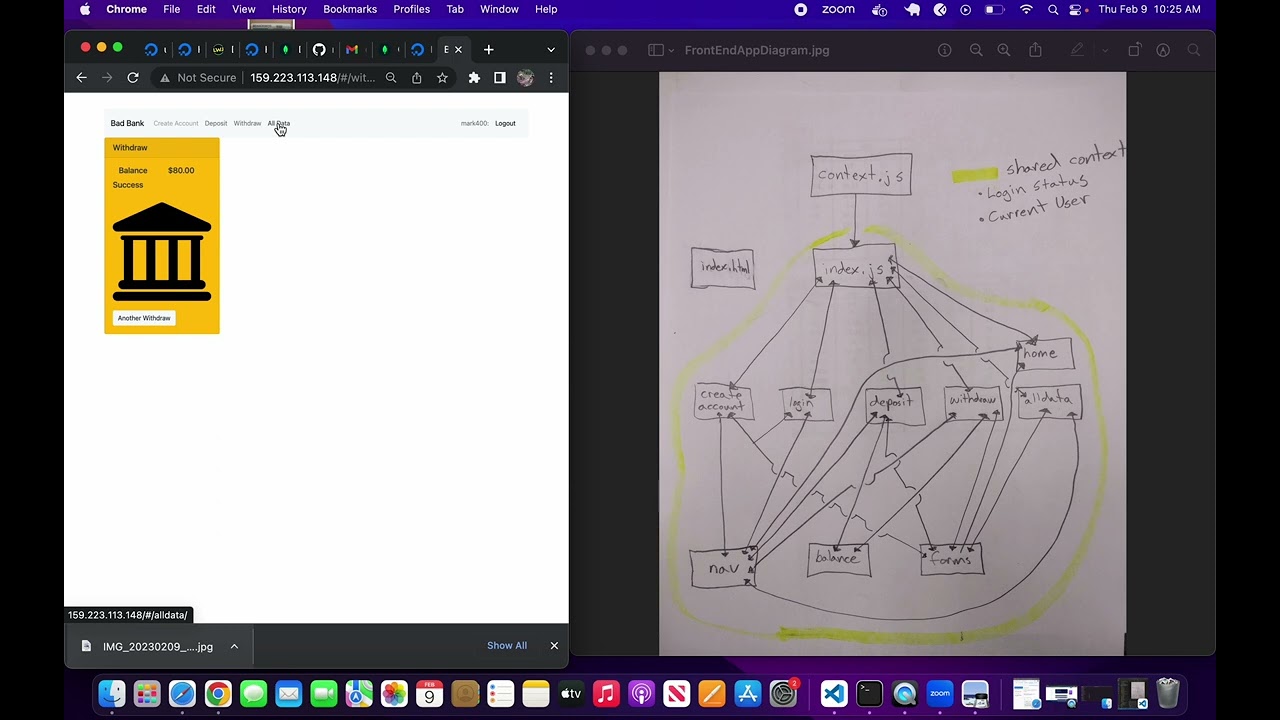
Task: Click Another Withdraw button
Action: coord(144,318)
